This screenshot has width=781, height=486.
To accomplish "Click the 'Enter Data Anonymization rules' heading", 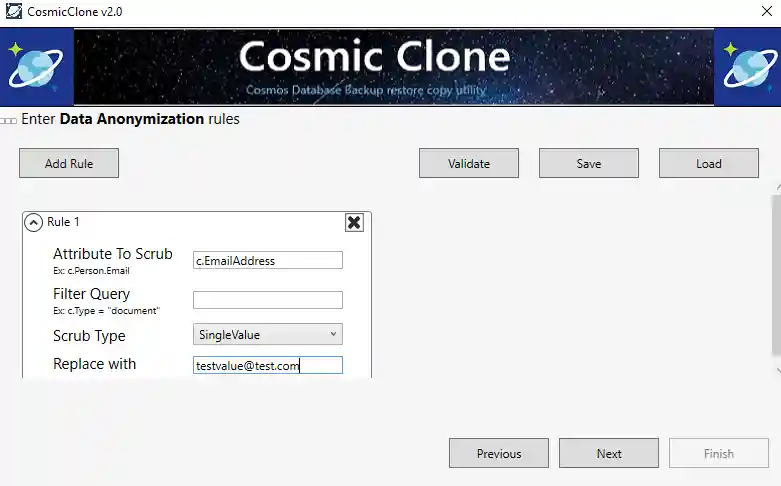I will click(130, 119).
